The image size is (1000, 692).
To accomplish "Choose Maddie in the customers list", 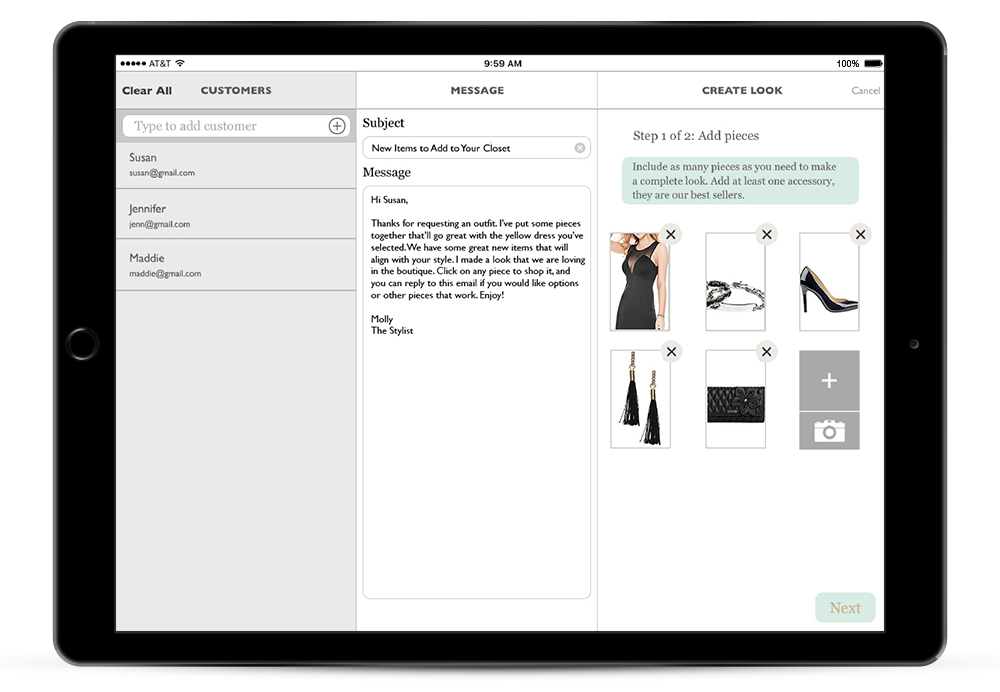I will [x=235, y=265].
